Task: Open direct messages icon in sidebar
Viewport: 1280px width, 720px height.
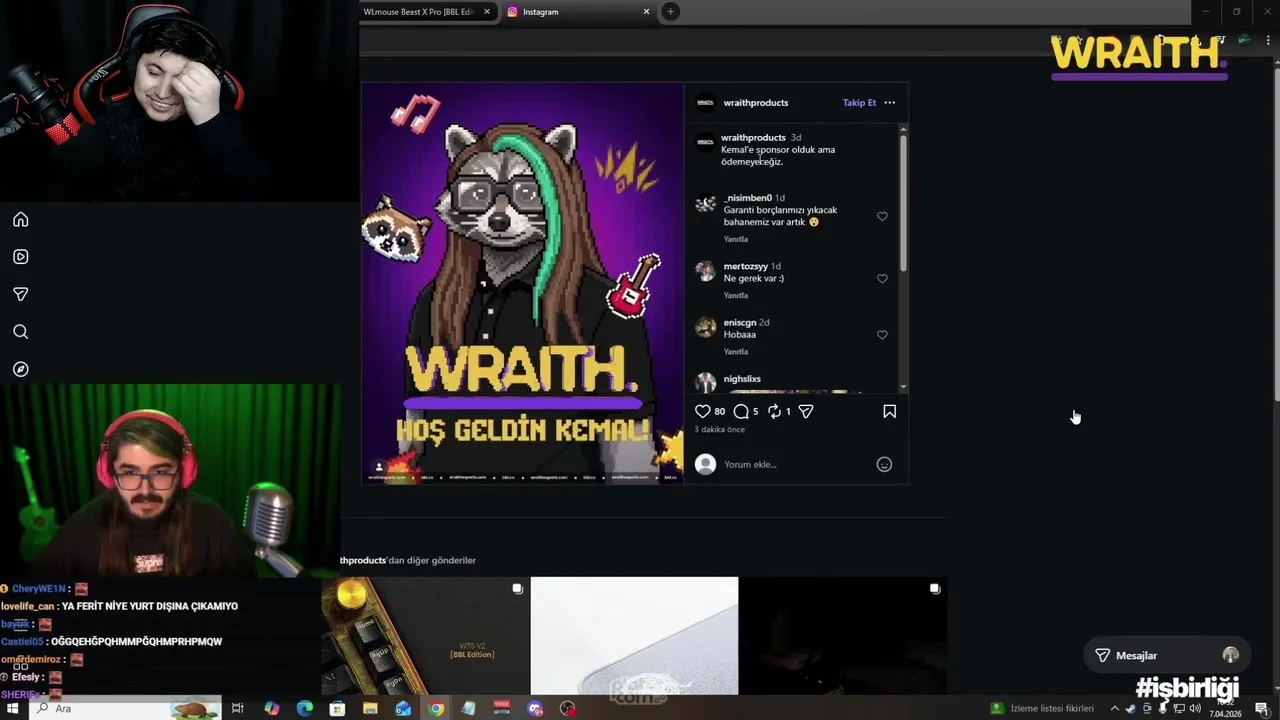Action: 20,294
